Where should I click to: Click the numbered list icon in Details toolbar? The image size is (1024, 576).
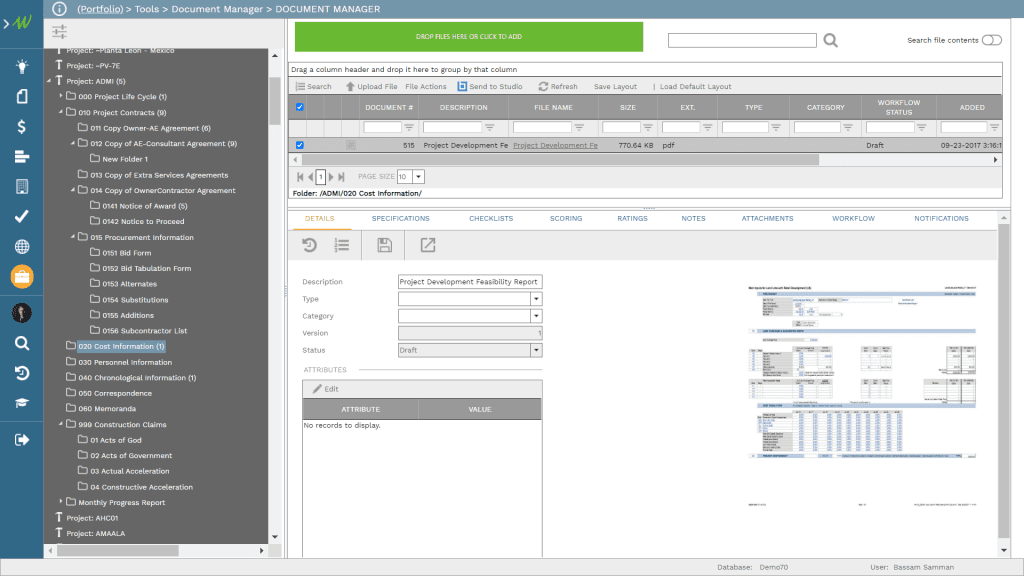click(x=342, y=245)
